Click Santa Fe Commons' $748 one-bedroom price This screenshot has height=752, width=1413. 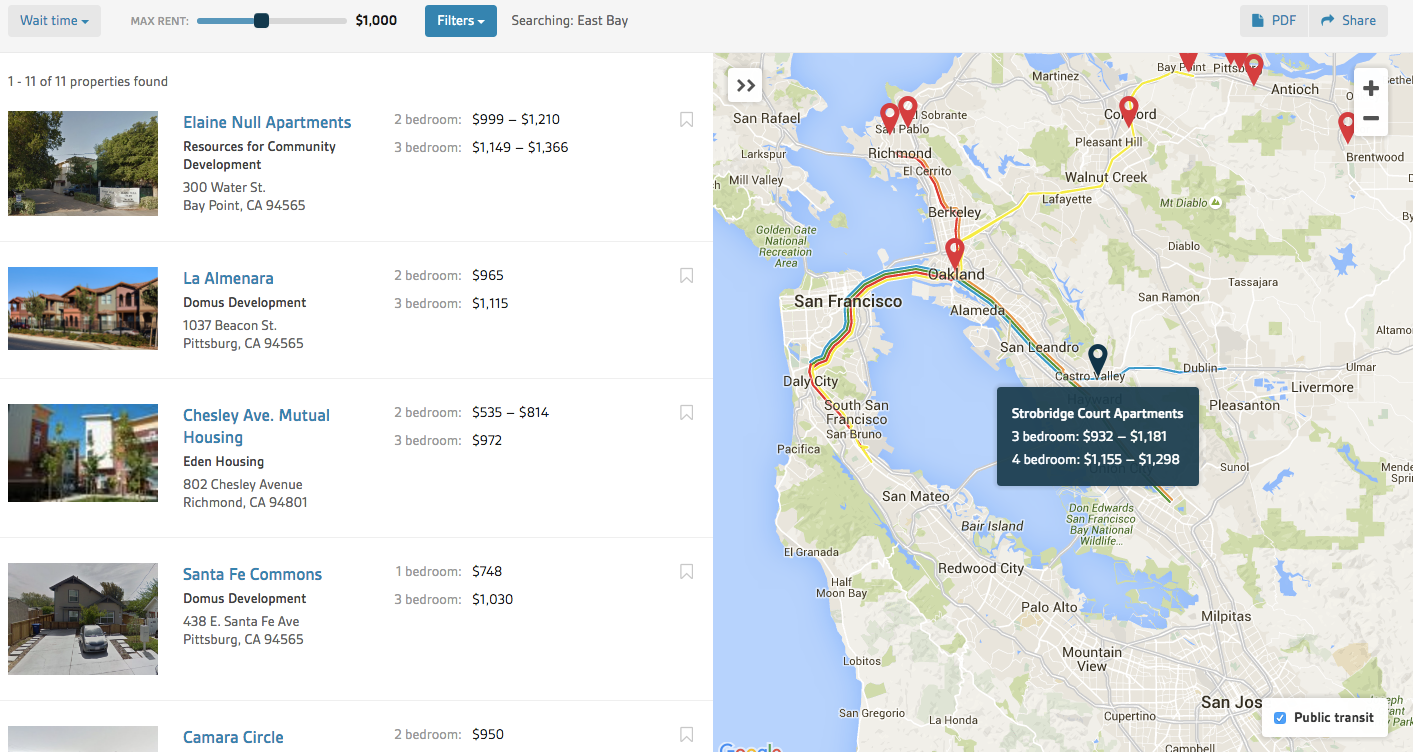point(487,572)
